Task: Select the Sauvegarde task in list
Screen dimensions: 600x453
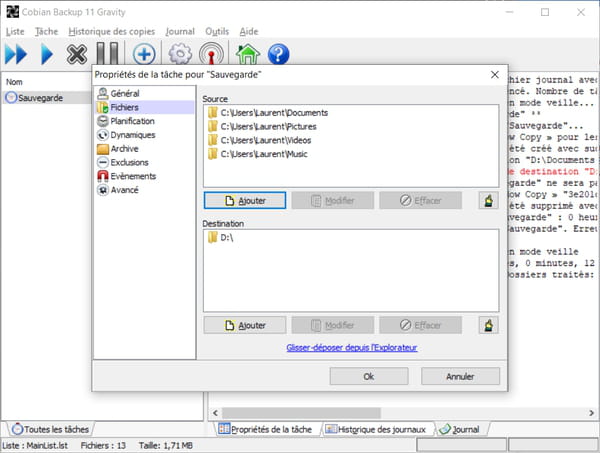Action: pos(47,98)
